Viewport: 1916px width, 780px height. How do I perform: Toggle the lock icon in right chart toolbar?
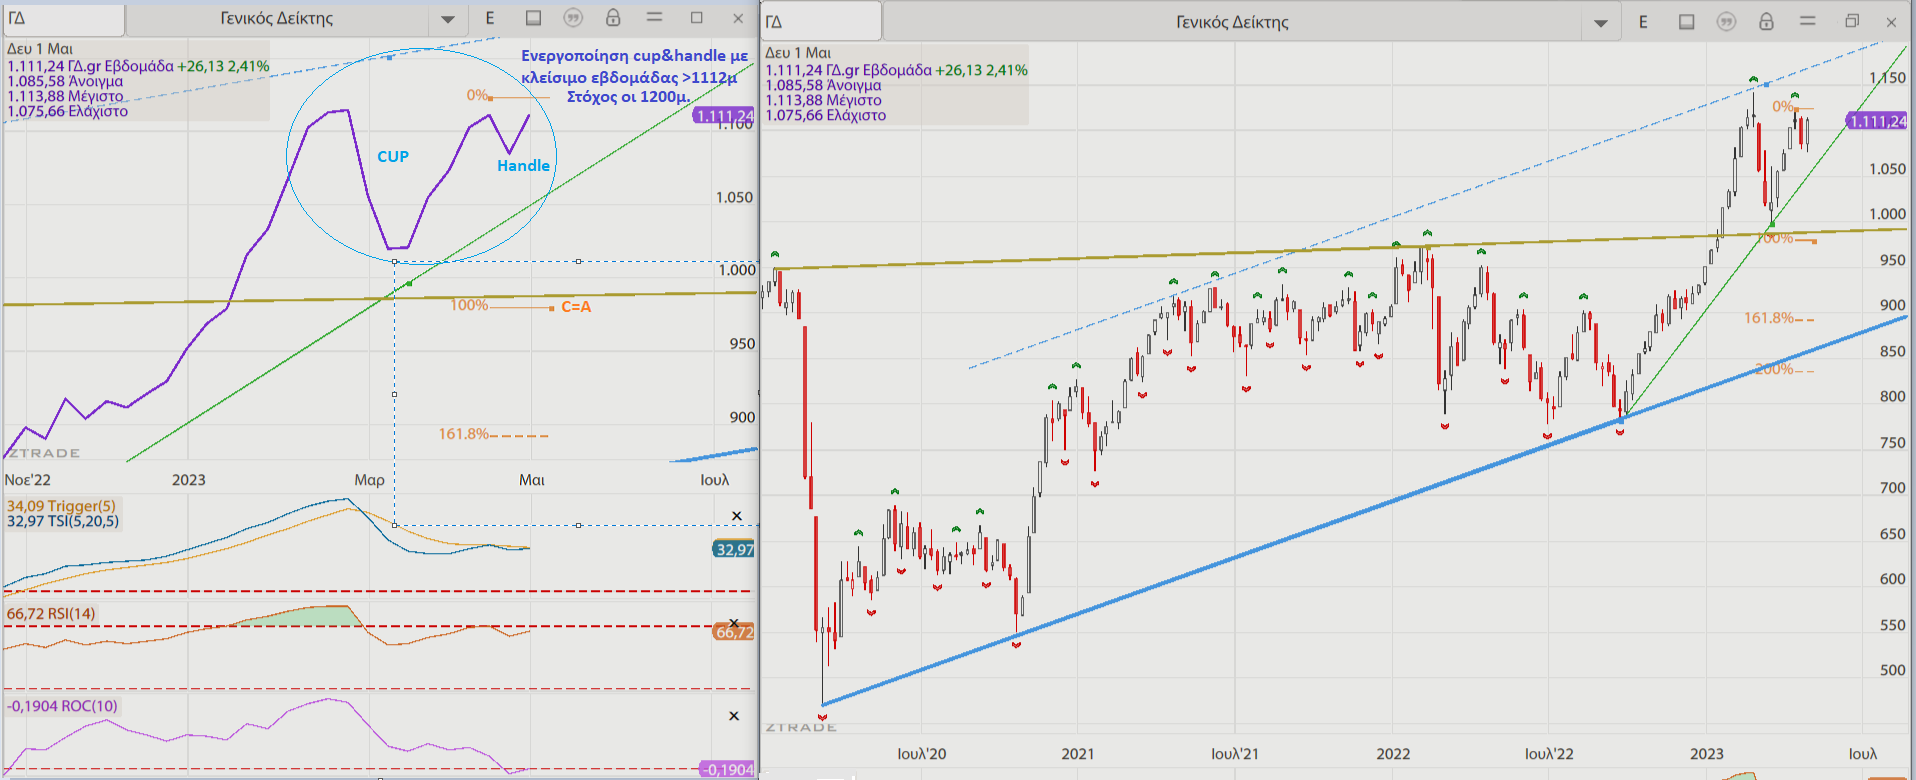click(x=1766, y=22)
